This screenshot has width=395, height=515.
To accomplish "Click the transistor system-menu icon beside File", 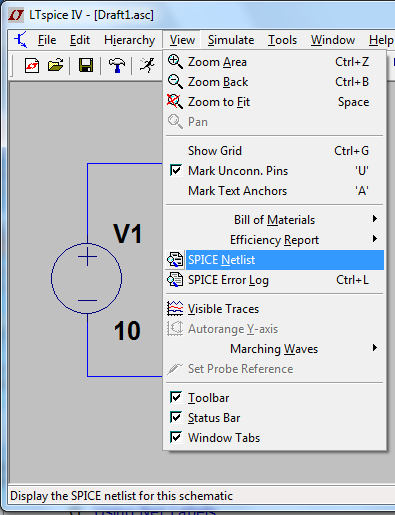I will tap(21, 40).
